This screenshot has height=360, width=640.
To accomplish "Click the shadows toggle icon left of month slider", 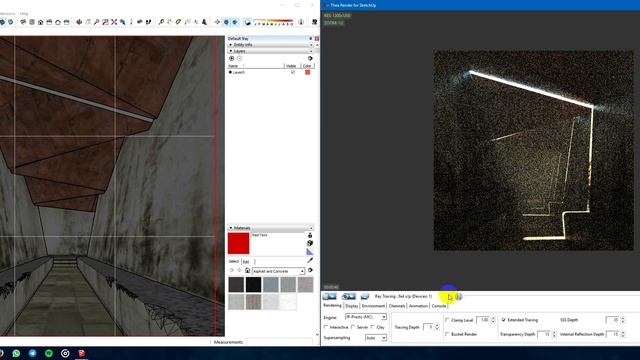I will coord(247,22).
